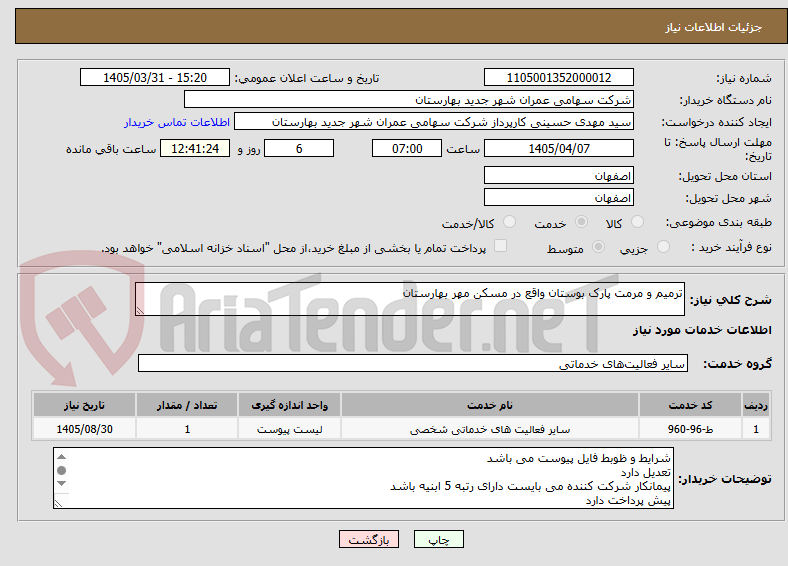Select the خدمت radio button
Viewport: 788px width, 566px height.
[x=581, y=222]
